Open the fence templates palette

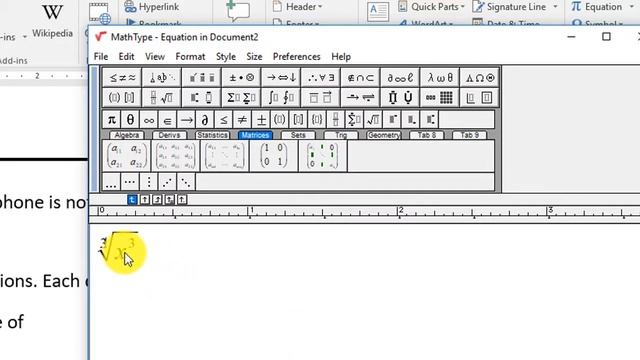(122, 98)
